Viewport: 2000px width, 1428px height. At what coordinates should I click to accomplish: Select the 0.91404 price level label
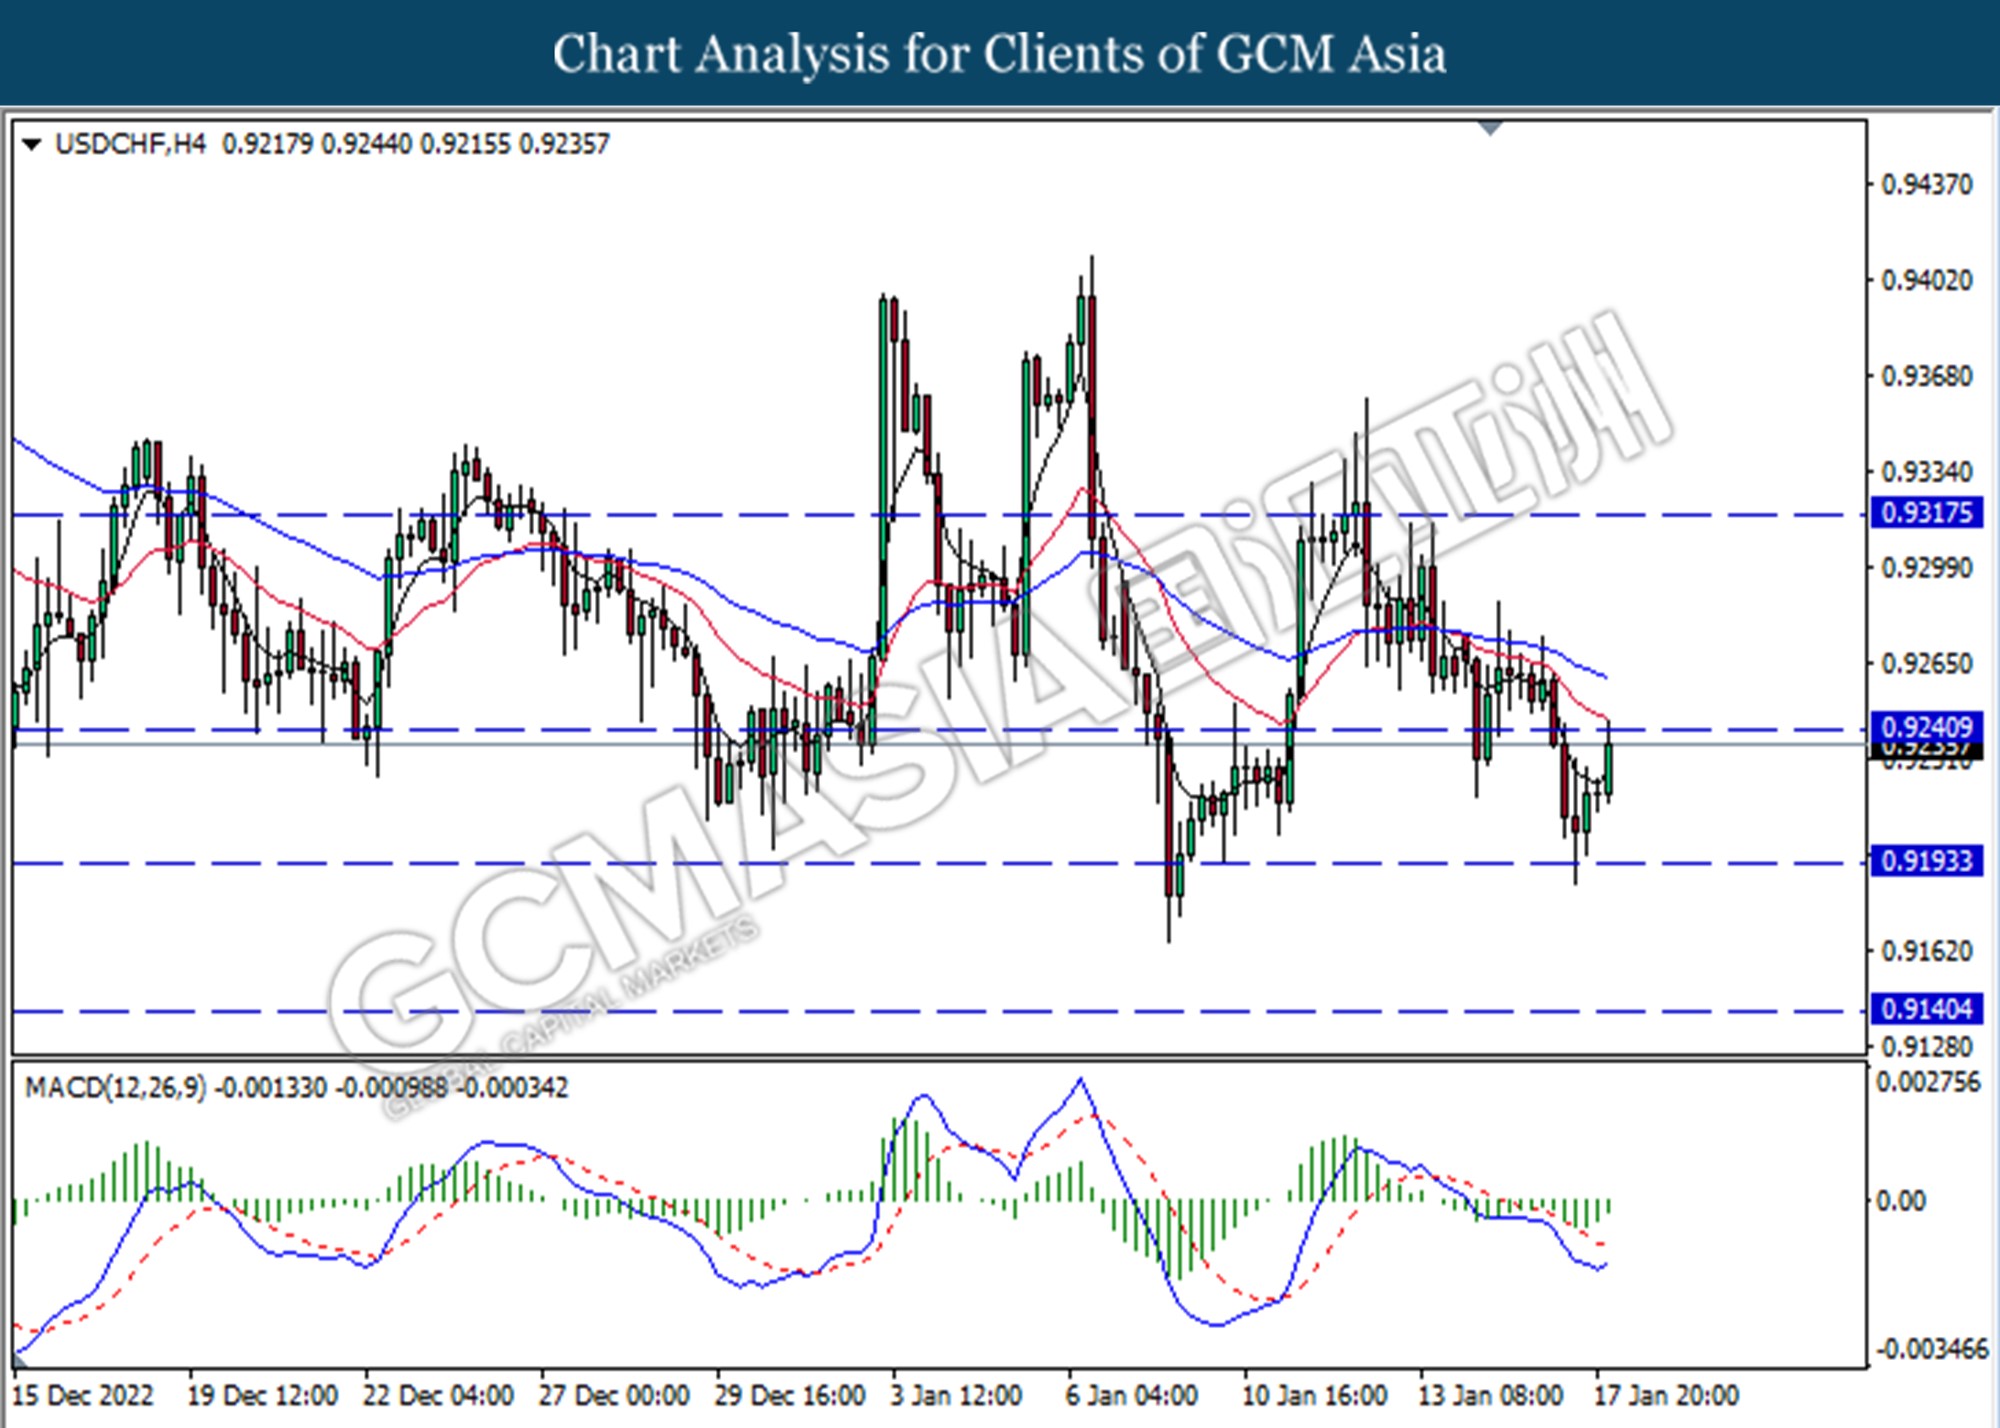pos(1926,1009)
